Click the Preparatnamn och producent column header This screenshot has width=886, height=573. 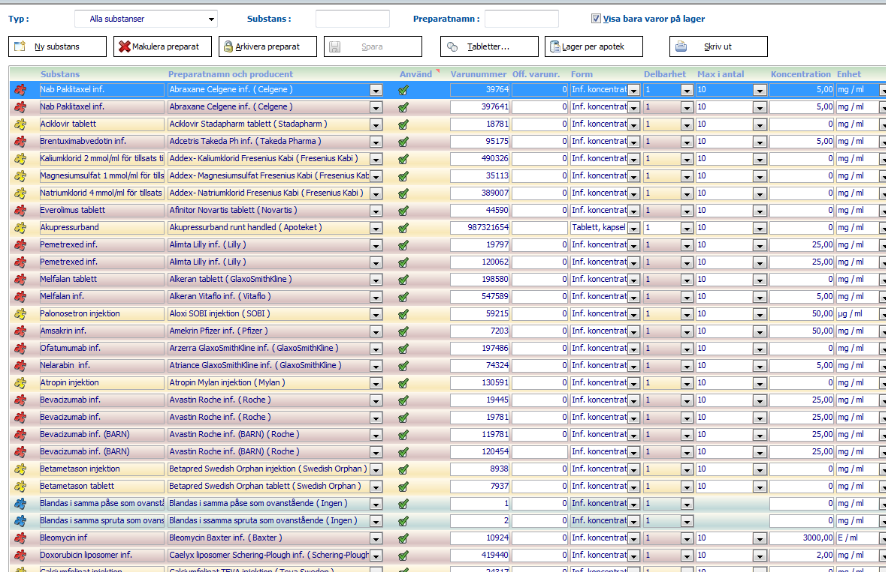tap(230, 74)
